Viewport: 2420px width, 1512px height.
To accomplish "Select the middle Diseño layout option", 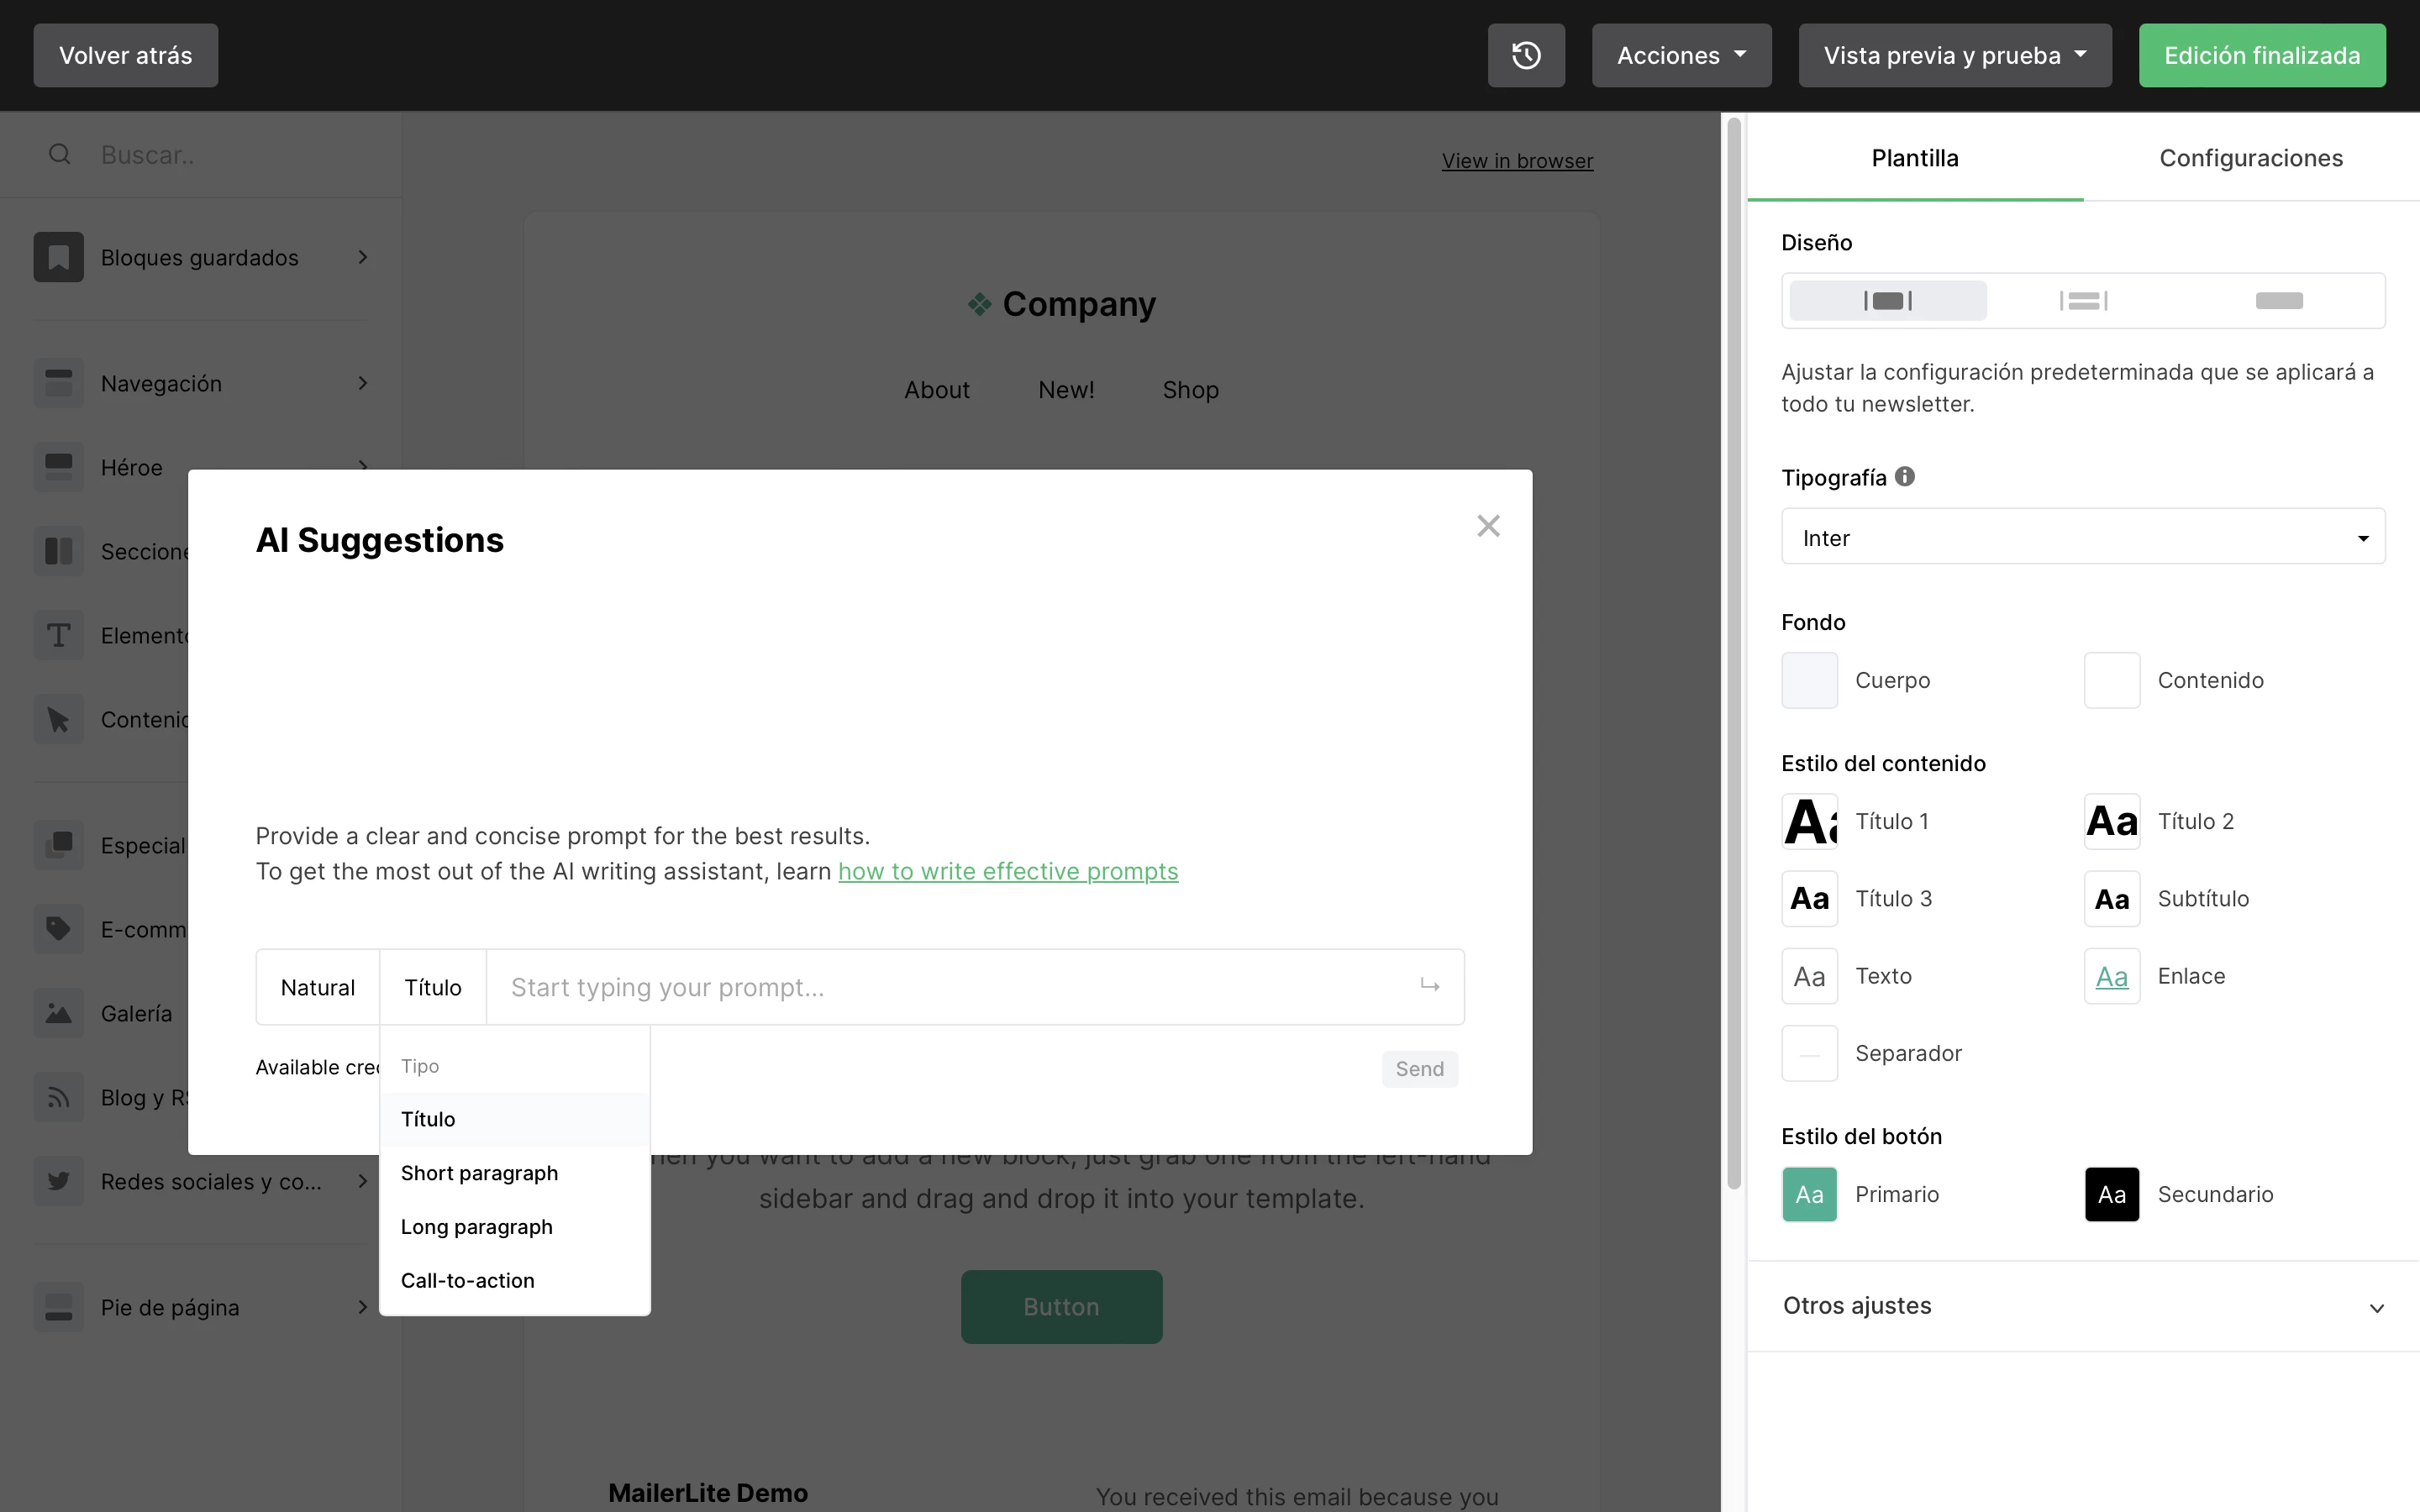I will click(x=2084, y=301).
